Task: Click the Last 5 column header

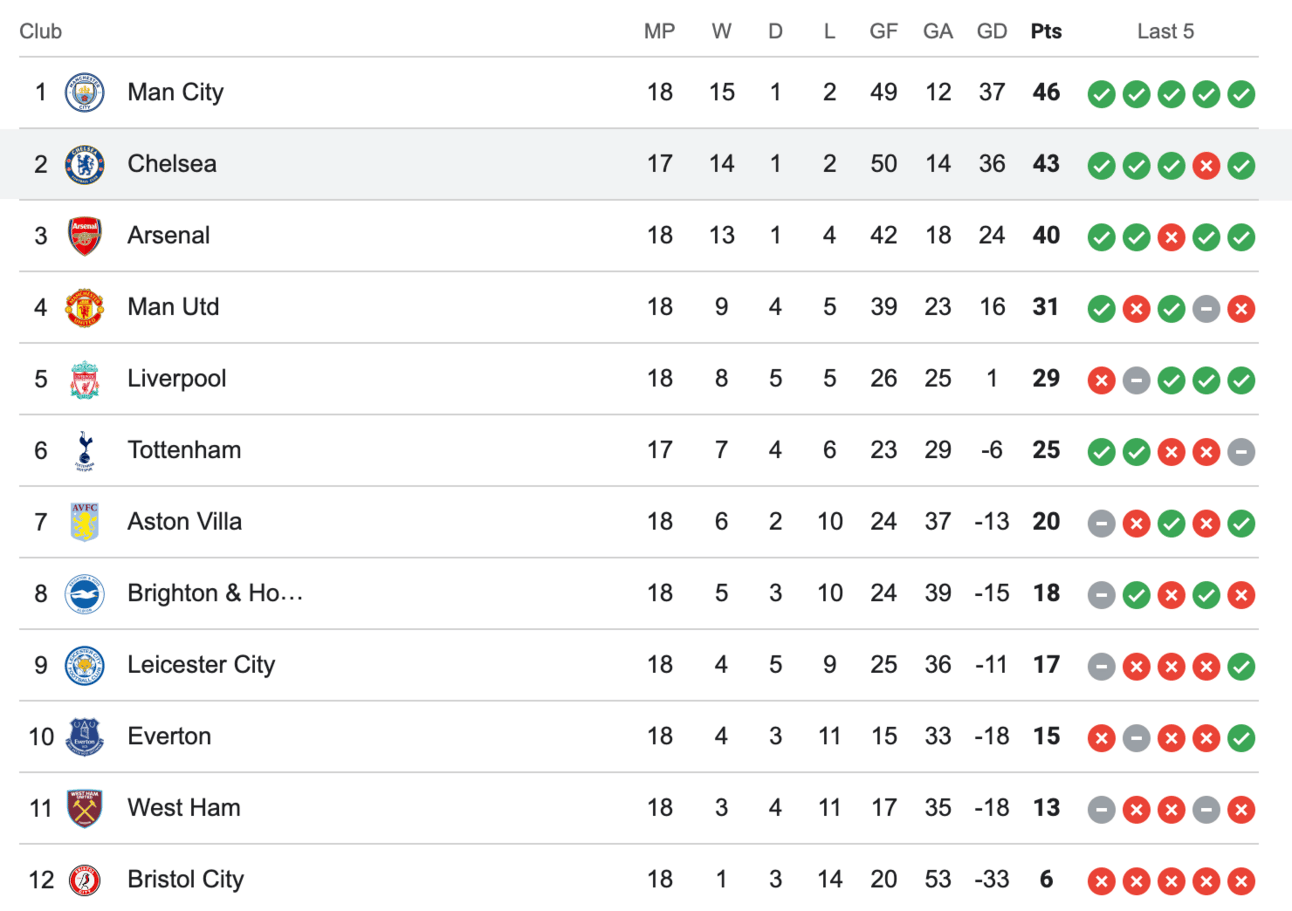Action: coord(1165,31)
